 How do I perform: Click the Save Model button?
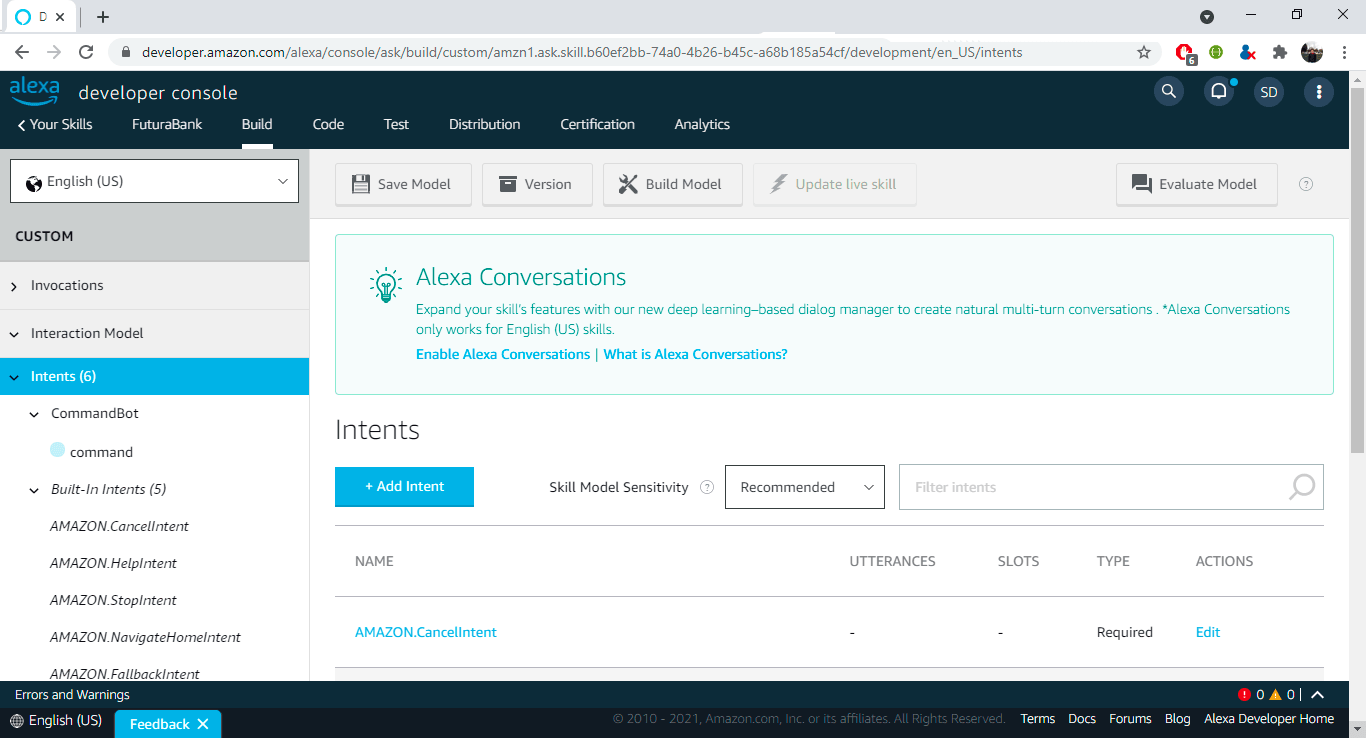click(403, 184)
